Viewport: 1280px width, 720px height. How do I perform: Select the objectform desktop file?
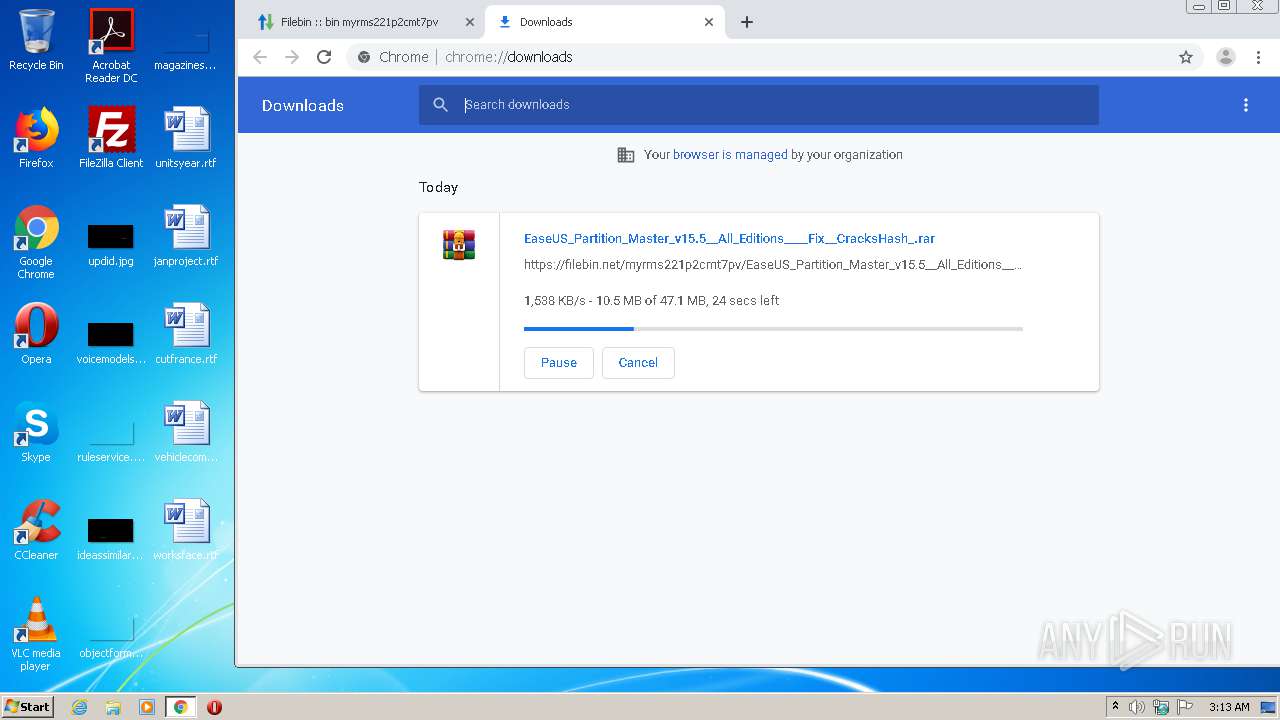(x=111, y=635)
